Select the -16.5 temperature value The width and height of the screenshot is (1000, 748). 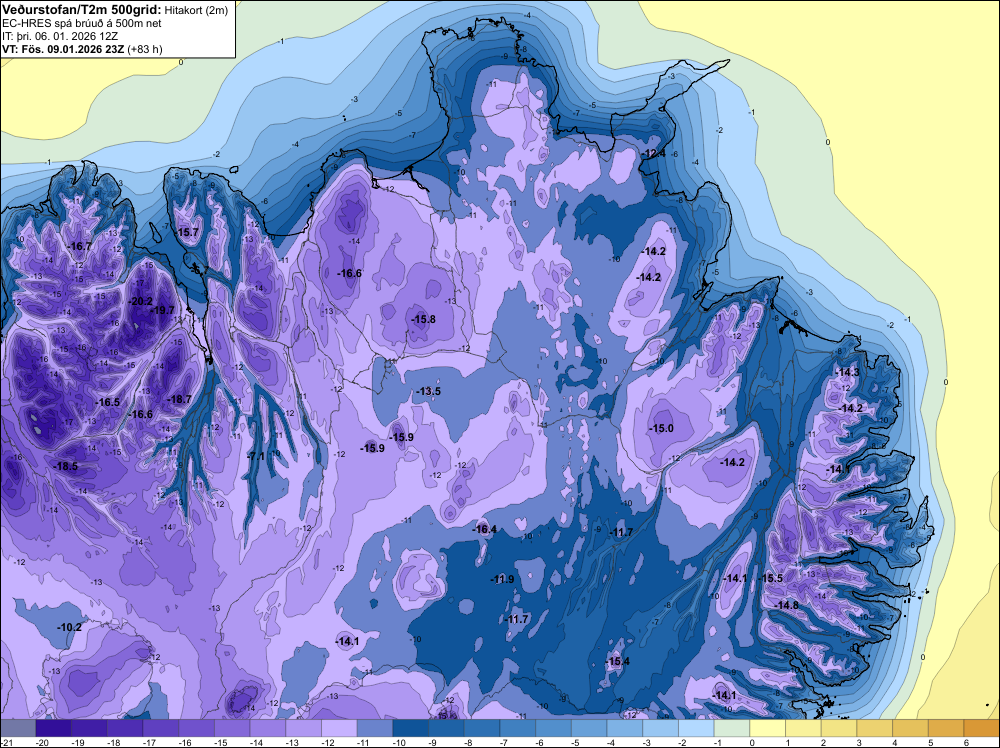click(108, 402)
